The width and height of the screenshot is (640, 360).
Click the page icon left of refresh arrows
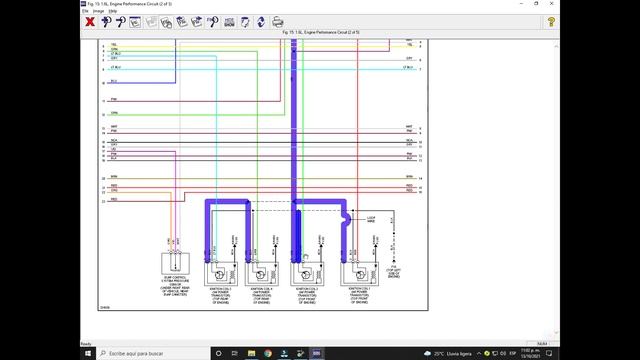tap(245, 22)
